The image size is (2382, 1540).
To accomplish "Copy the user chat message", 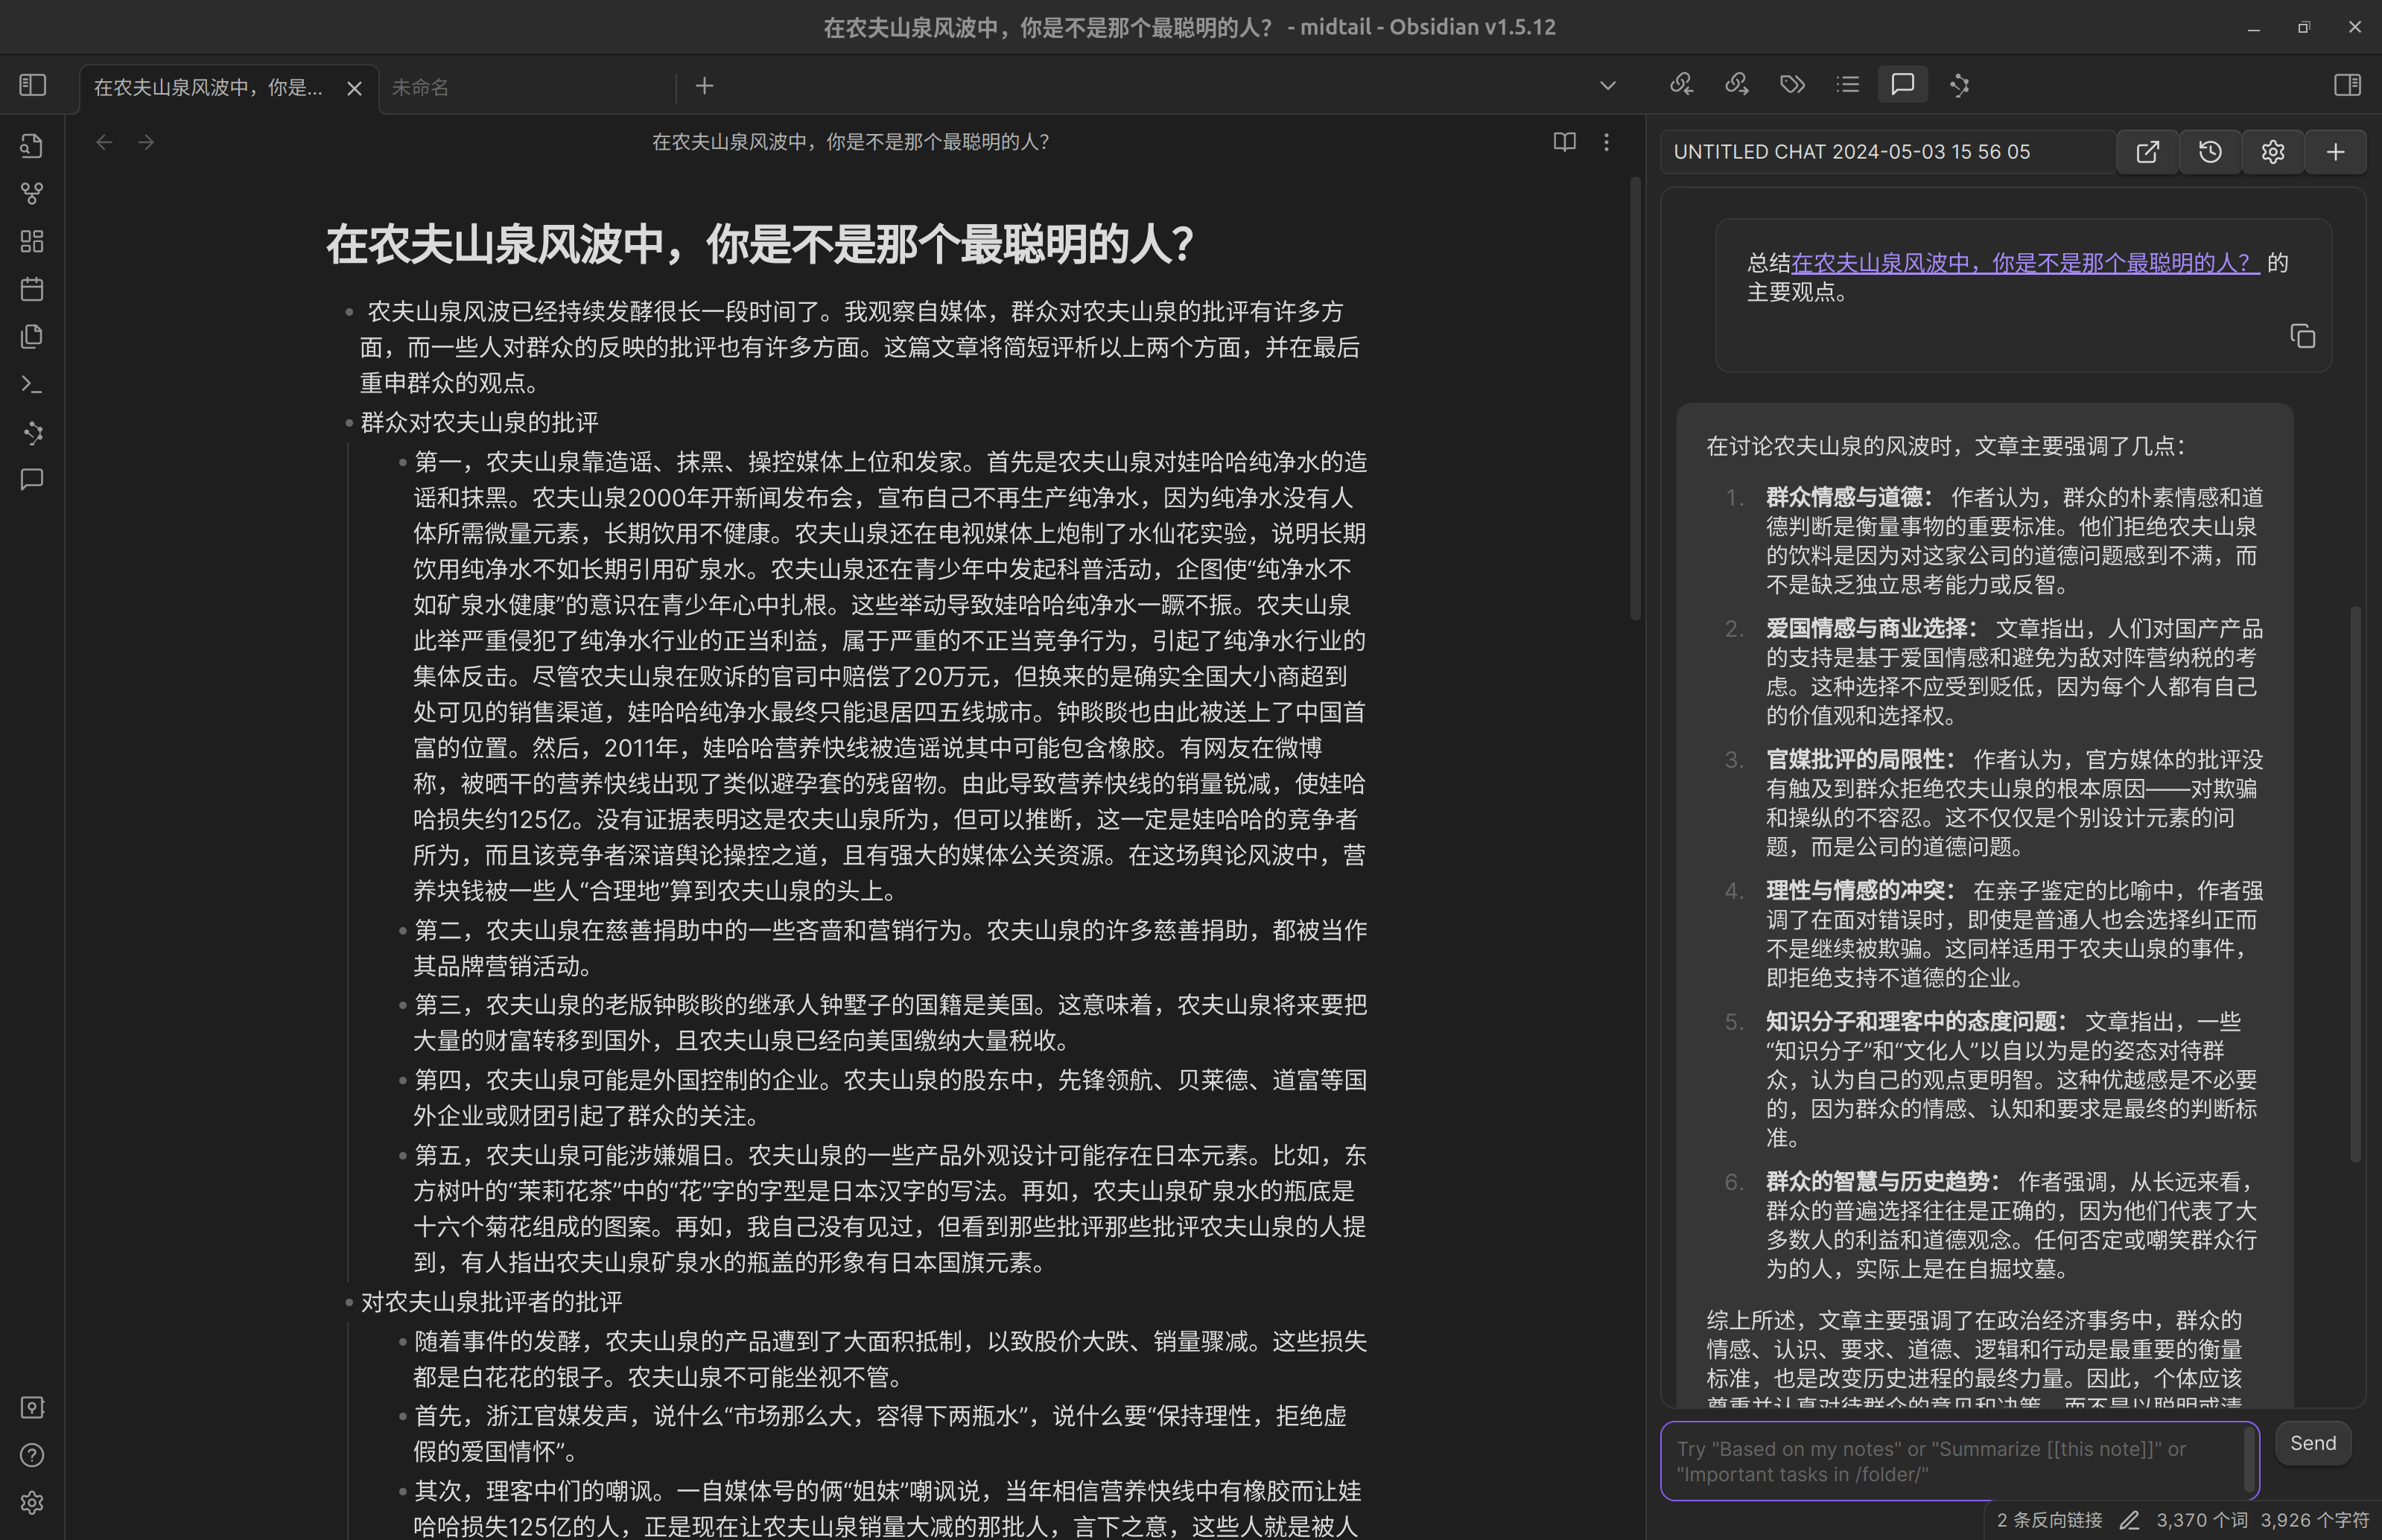I will [2303, 337].
